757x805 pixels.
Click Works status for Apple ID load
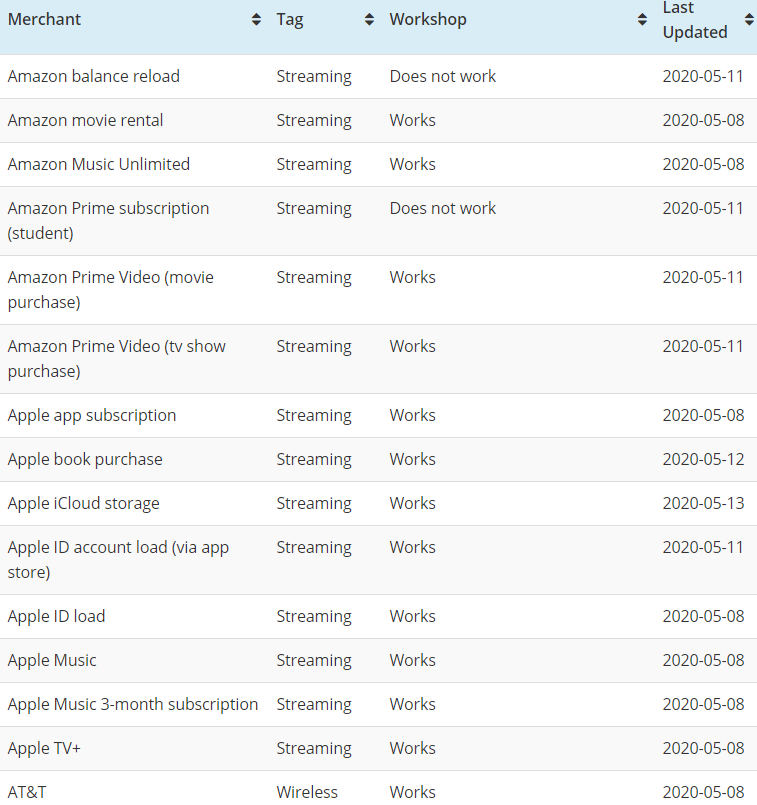(x=413, y=617)
